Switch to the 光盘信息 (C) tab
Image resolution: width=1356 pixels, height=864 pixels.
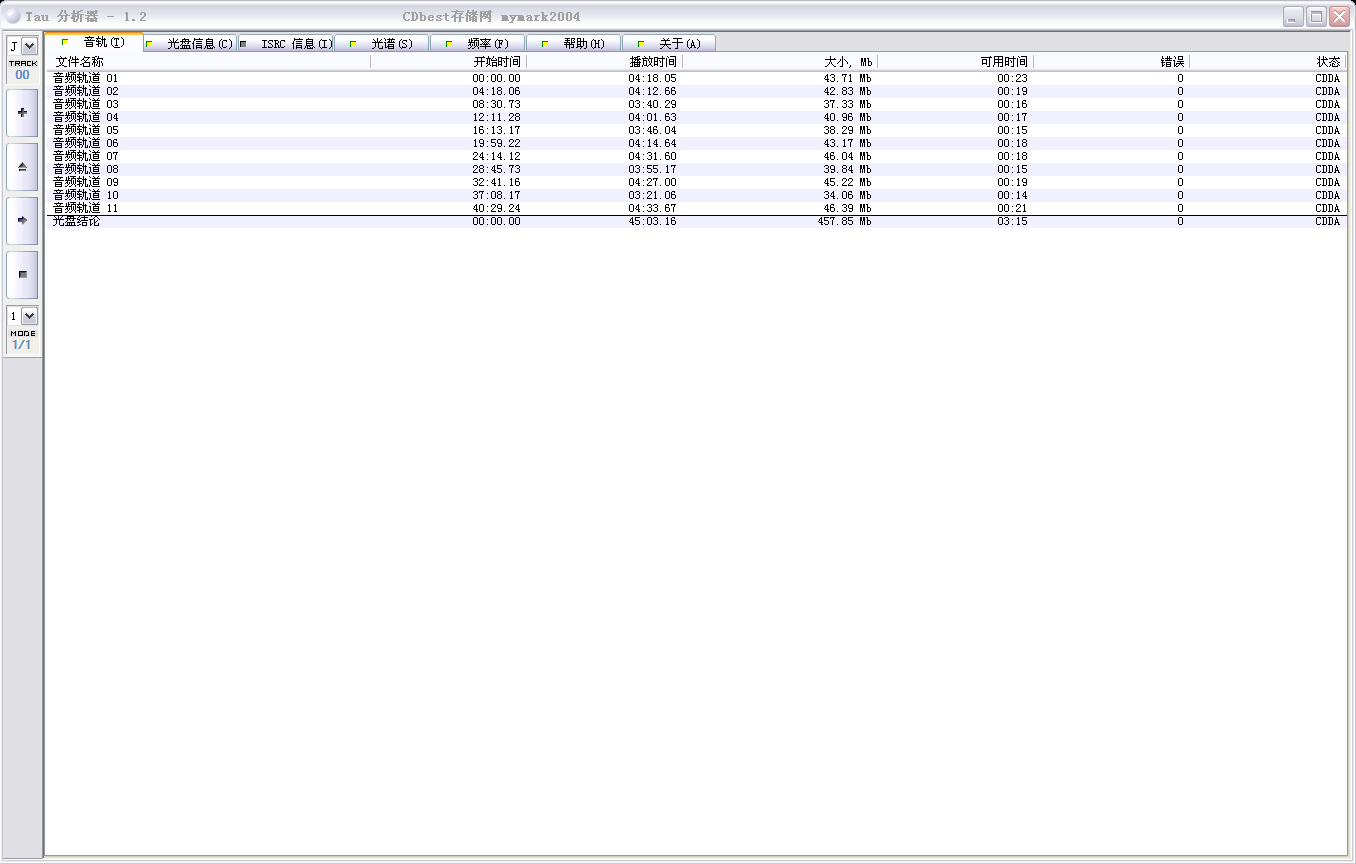coord(190,43)
